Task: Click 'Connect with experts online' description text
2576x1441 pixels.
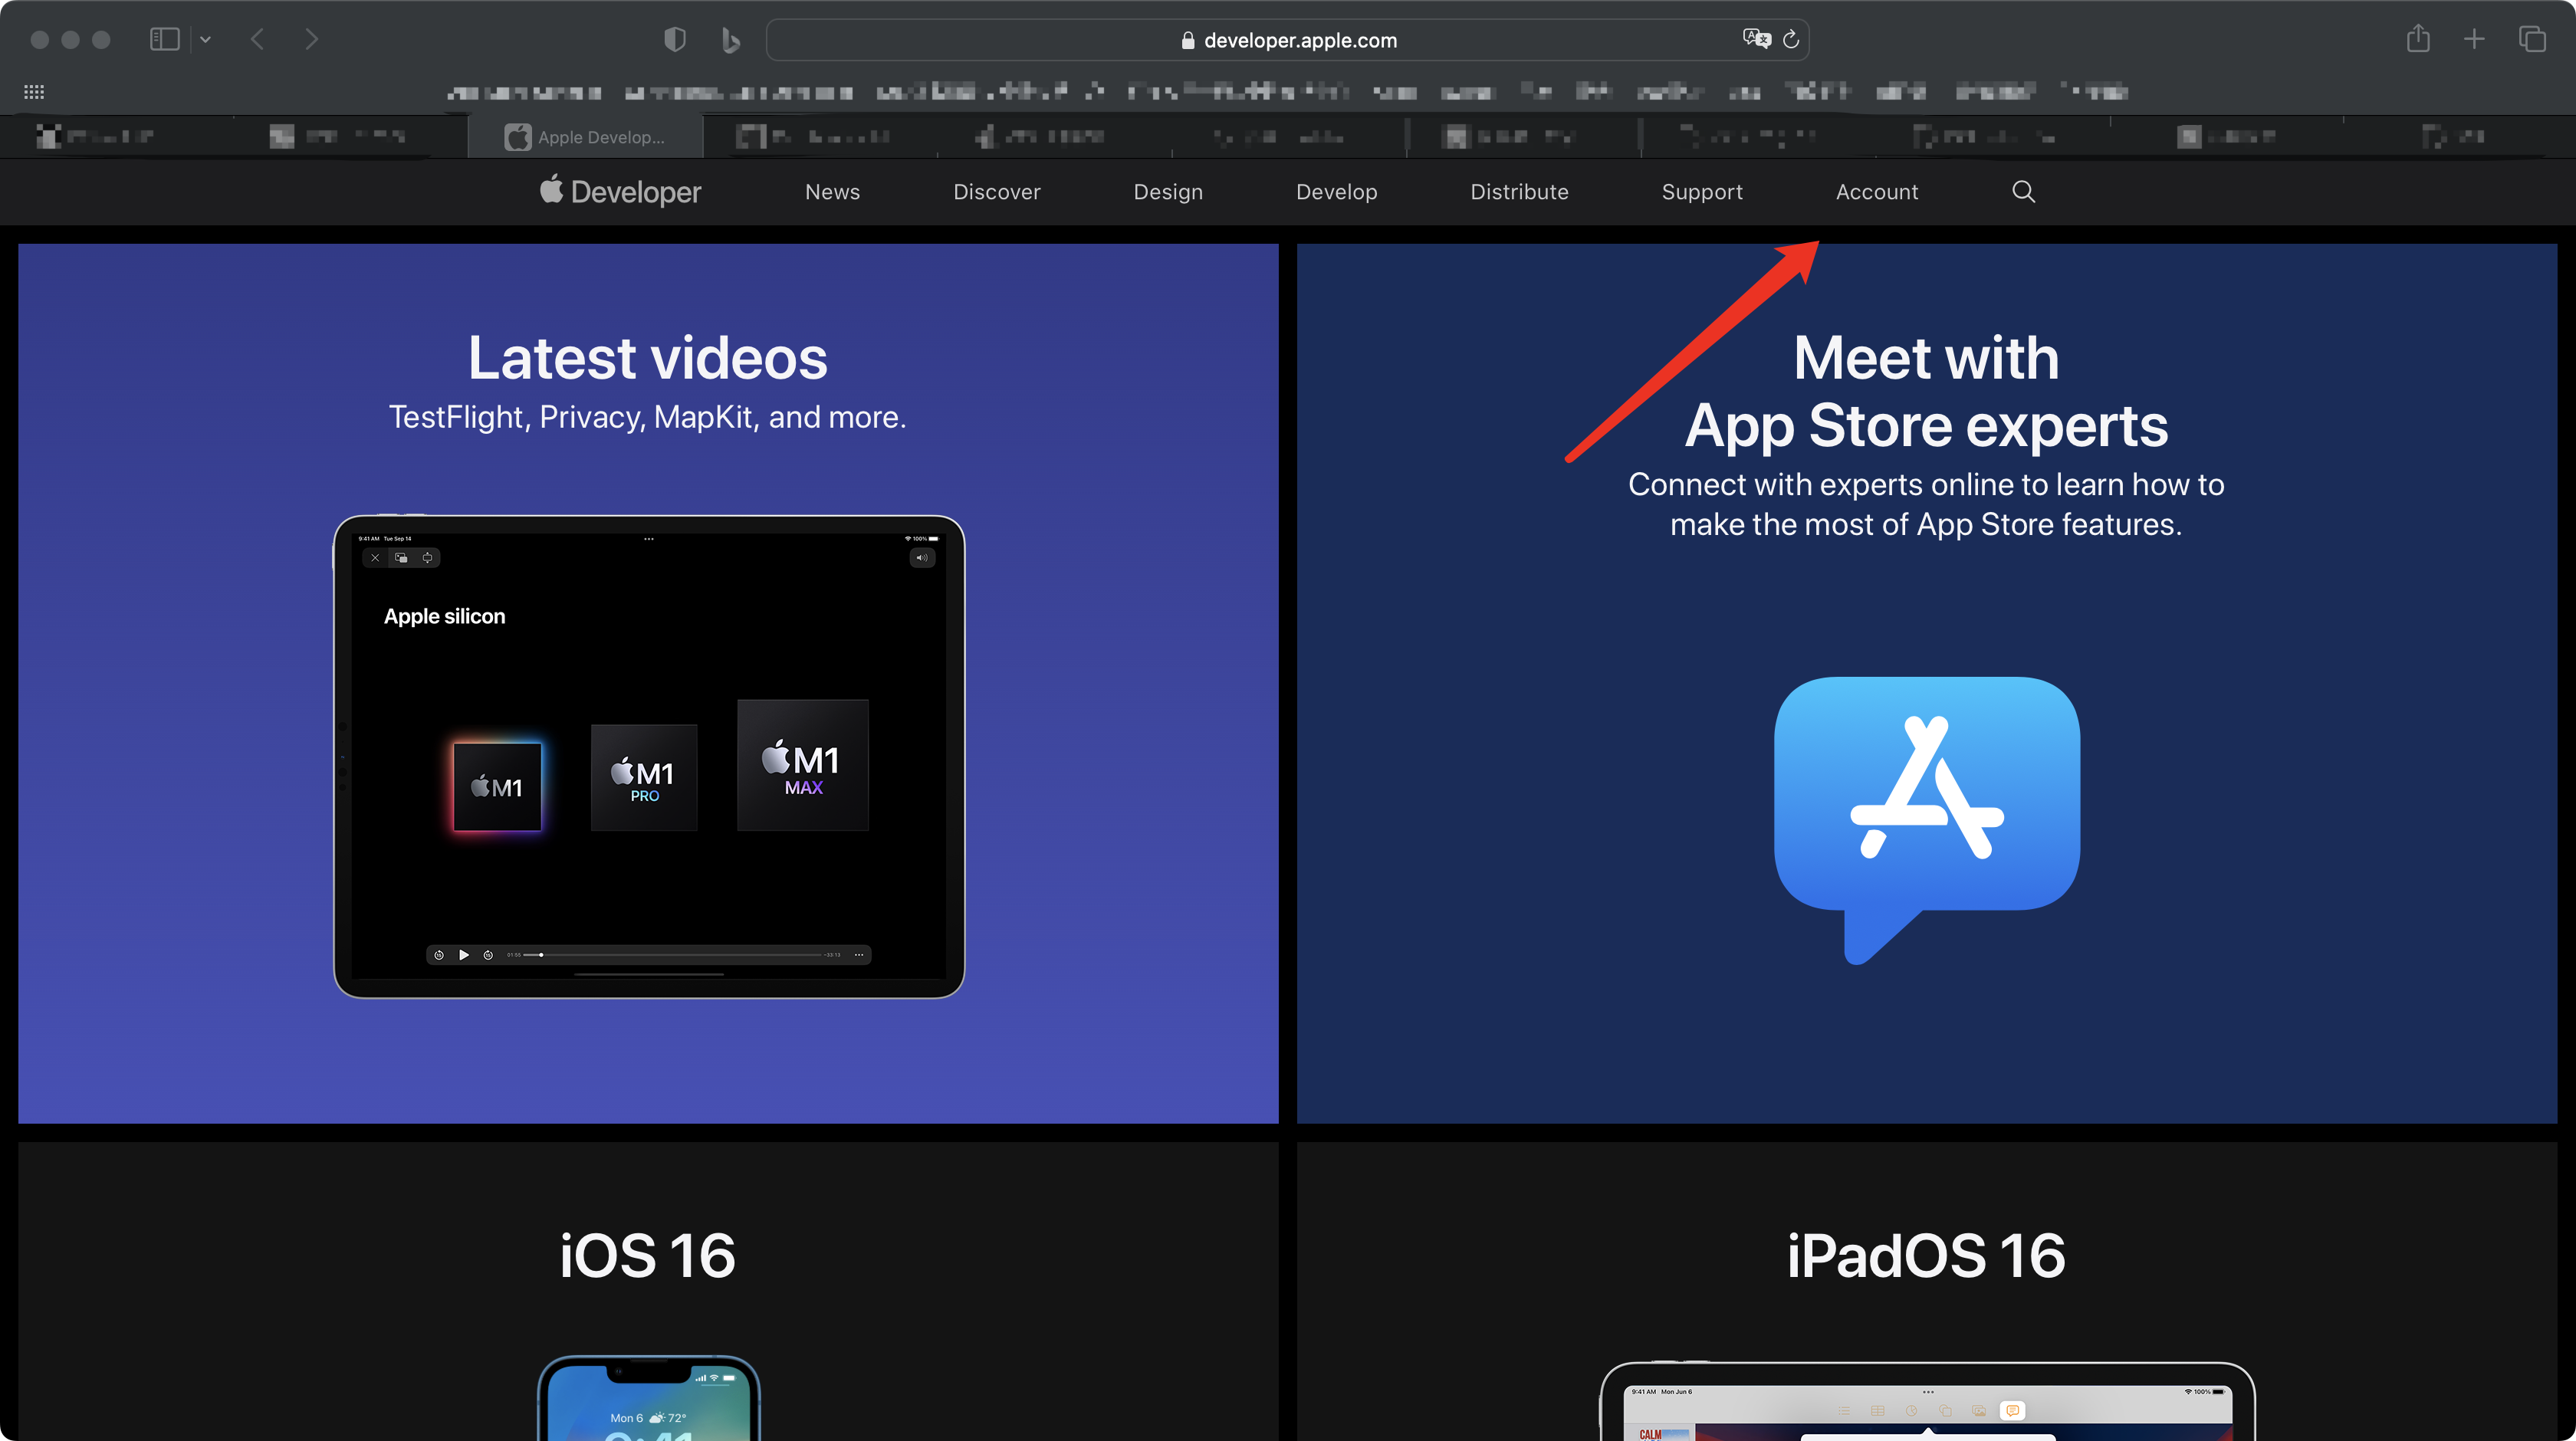Action: [1926, 504]
